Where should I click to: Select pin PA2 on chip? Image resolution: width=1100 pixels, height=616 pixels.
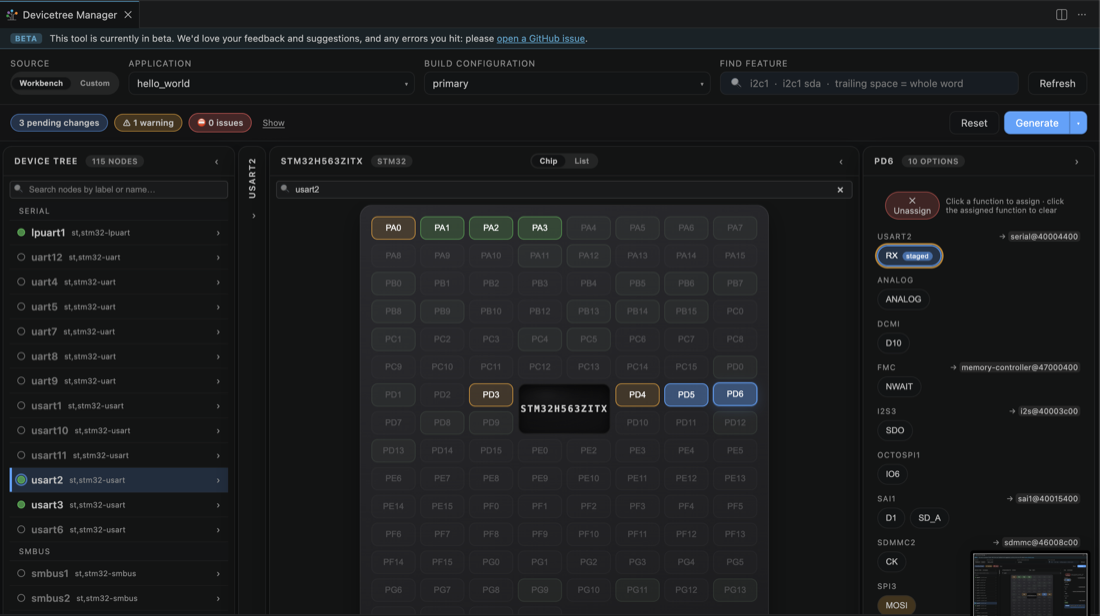pos(491,228)
